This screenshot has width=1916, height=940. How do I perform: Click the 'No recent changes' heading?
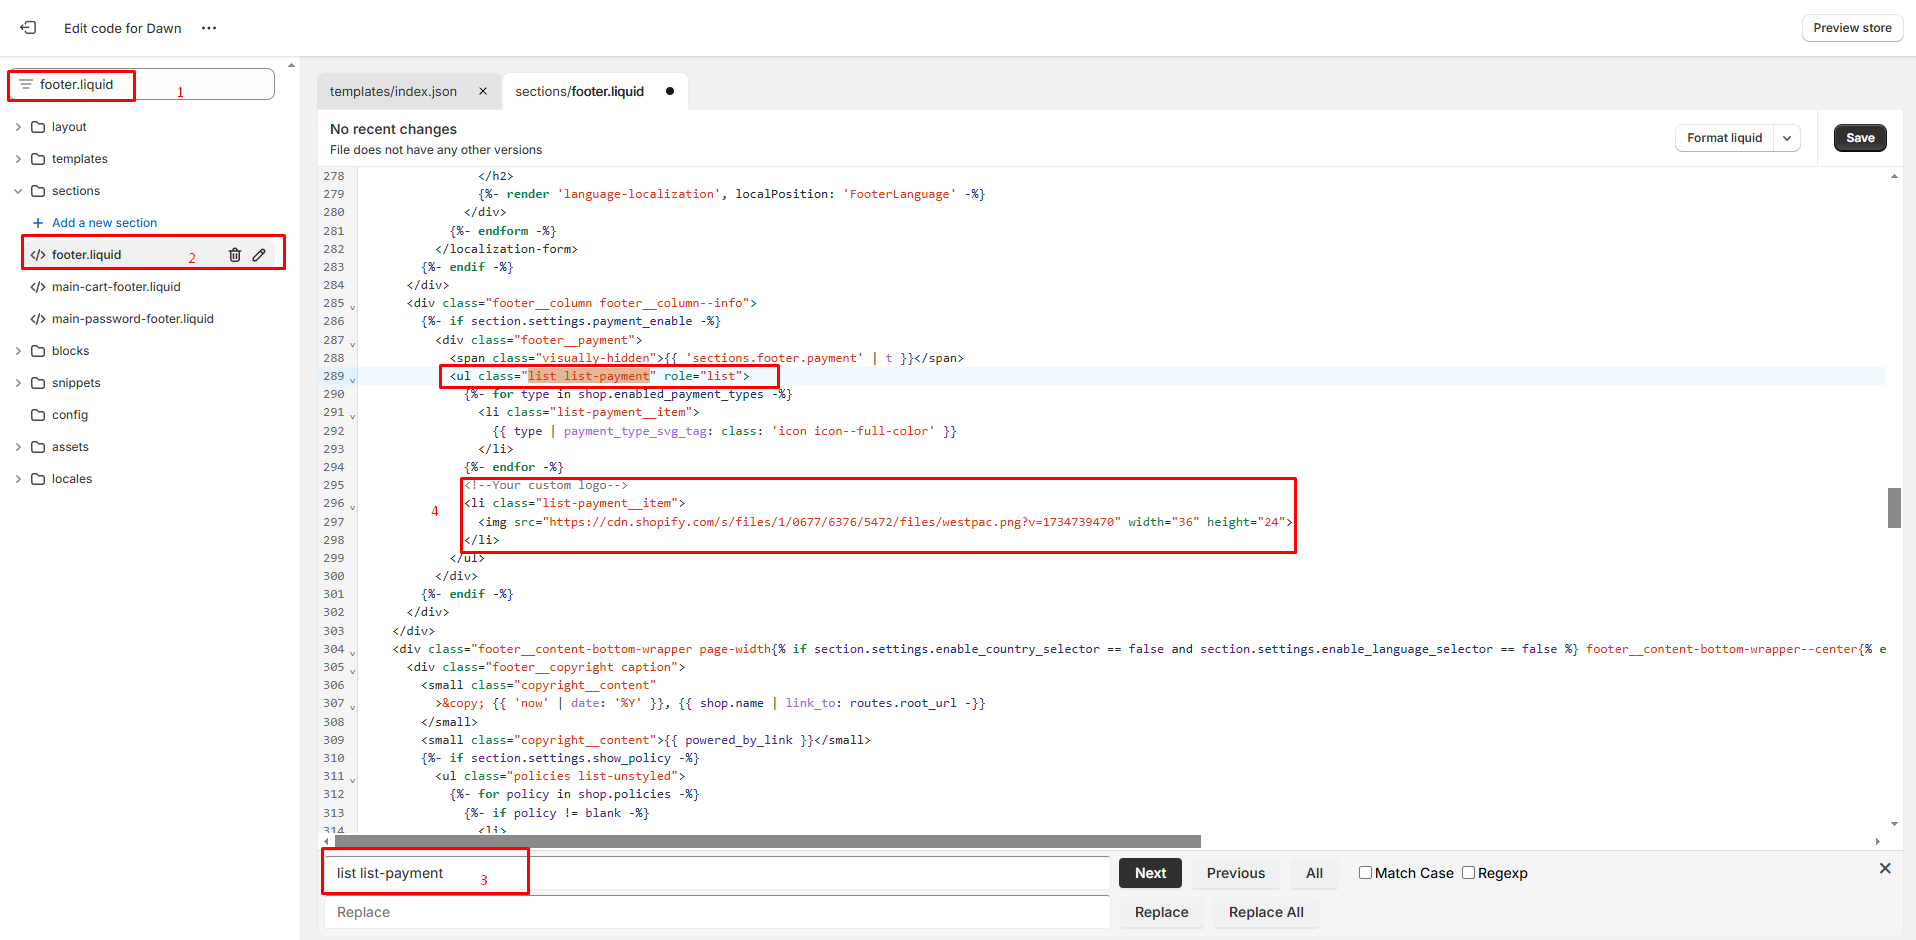[393, 129]
